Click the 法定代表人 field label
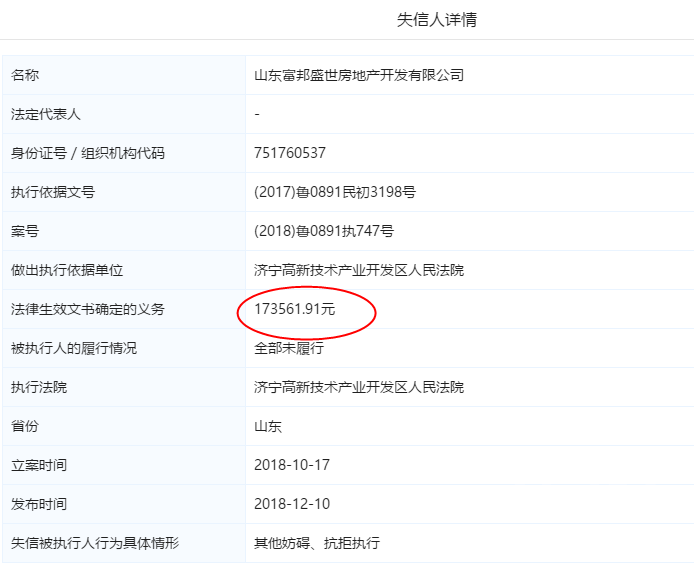This screenshot has width=694, height=564. click(46, 114)
